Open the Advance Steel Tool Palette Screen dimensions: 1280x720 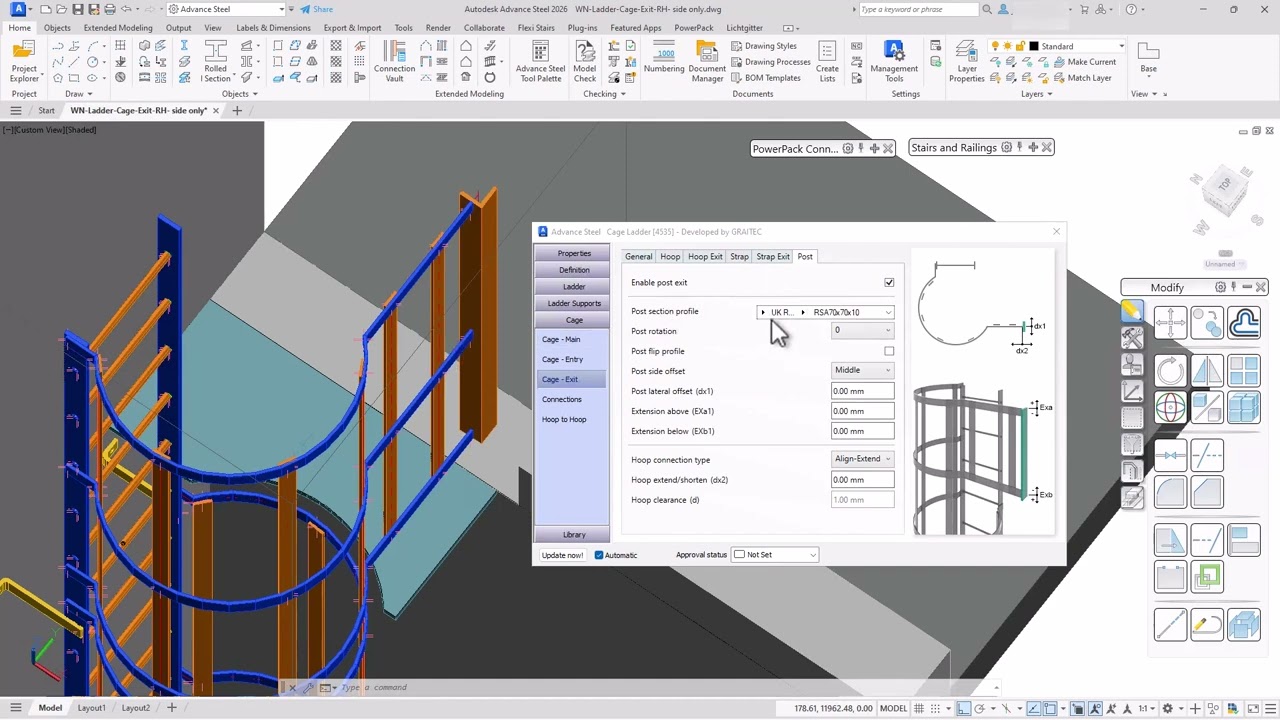[540, 62]
